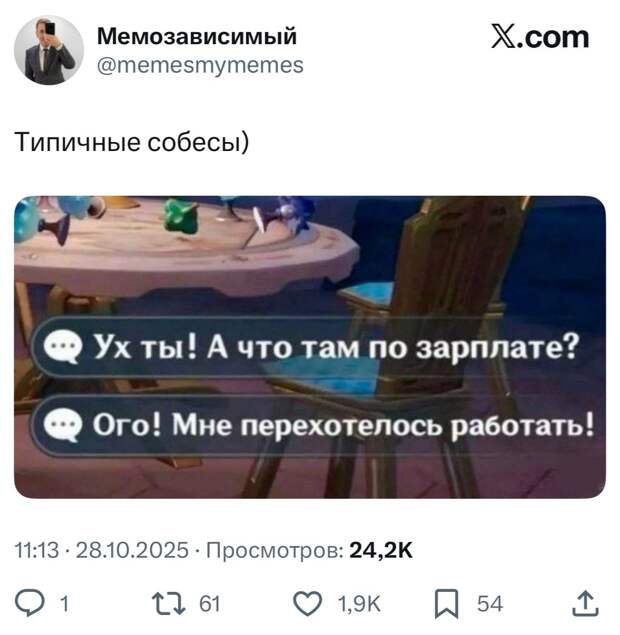Click the reply speech bubble icon

pyautogui.click(x=30, y=603)
